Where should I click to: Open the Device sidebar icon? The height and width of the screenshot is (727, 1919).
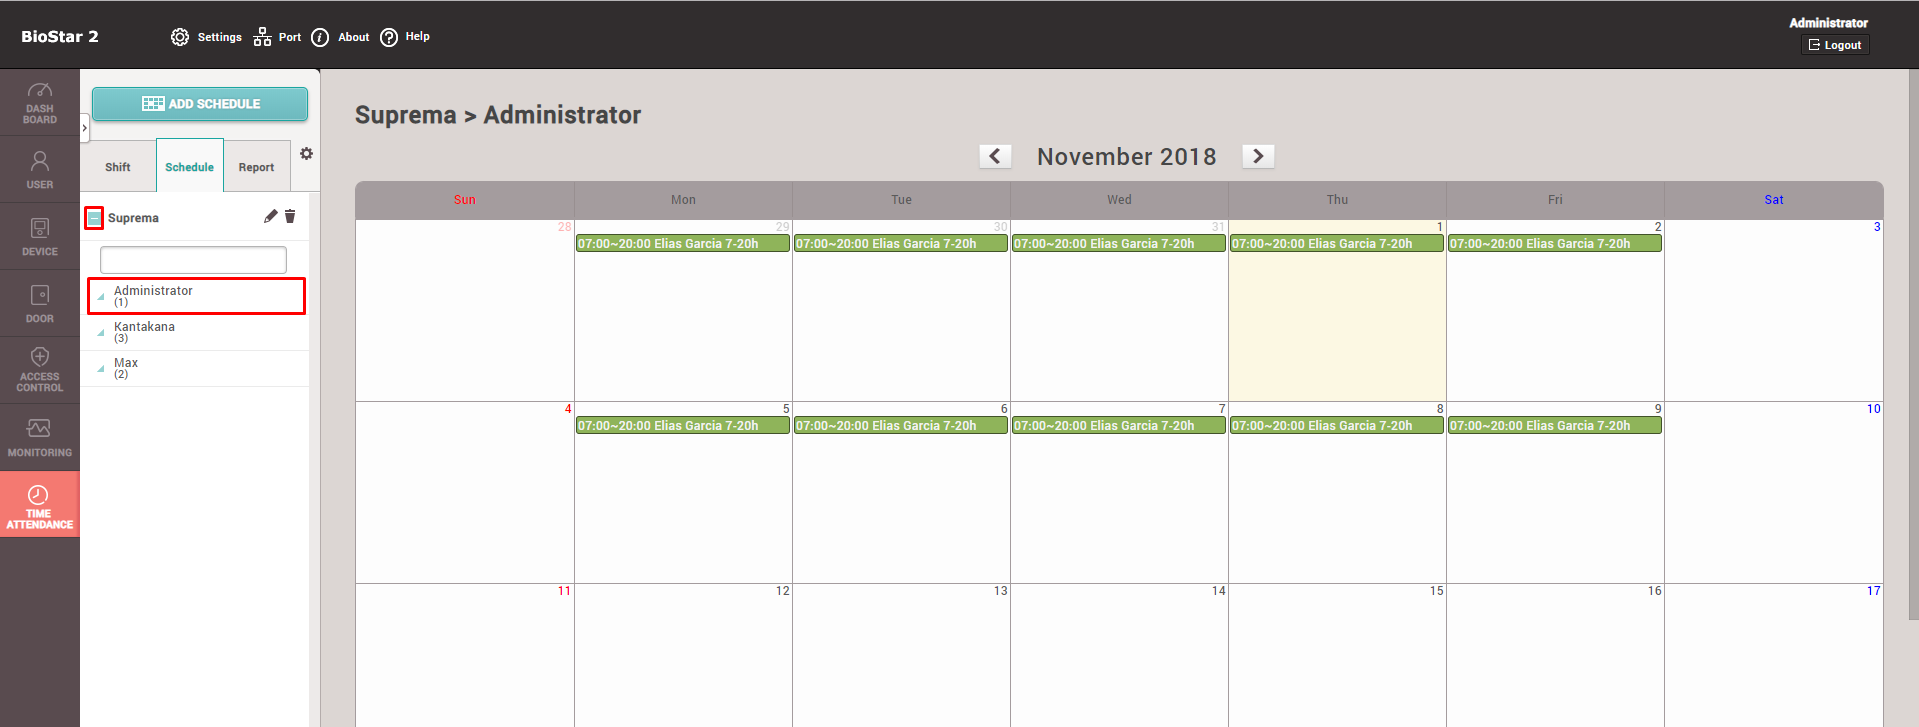tap(40, 236)
